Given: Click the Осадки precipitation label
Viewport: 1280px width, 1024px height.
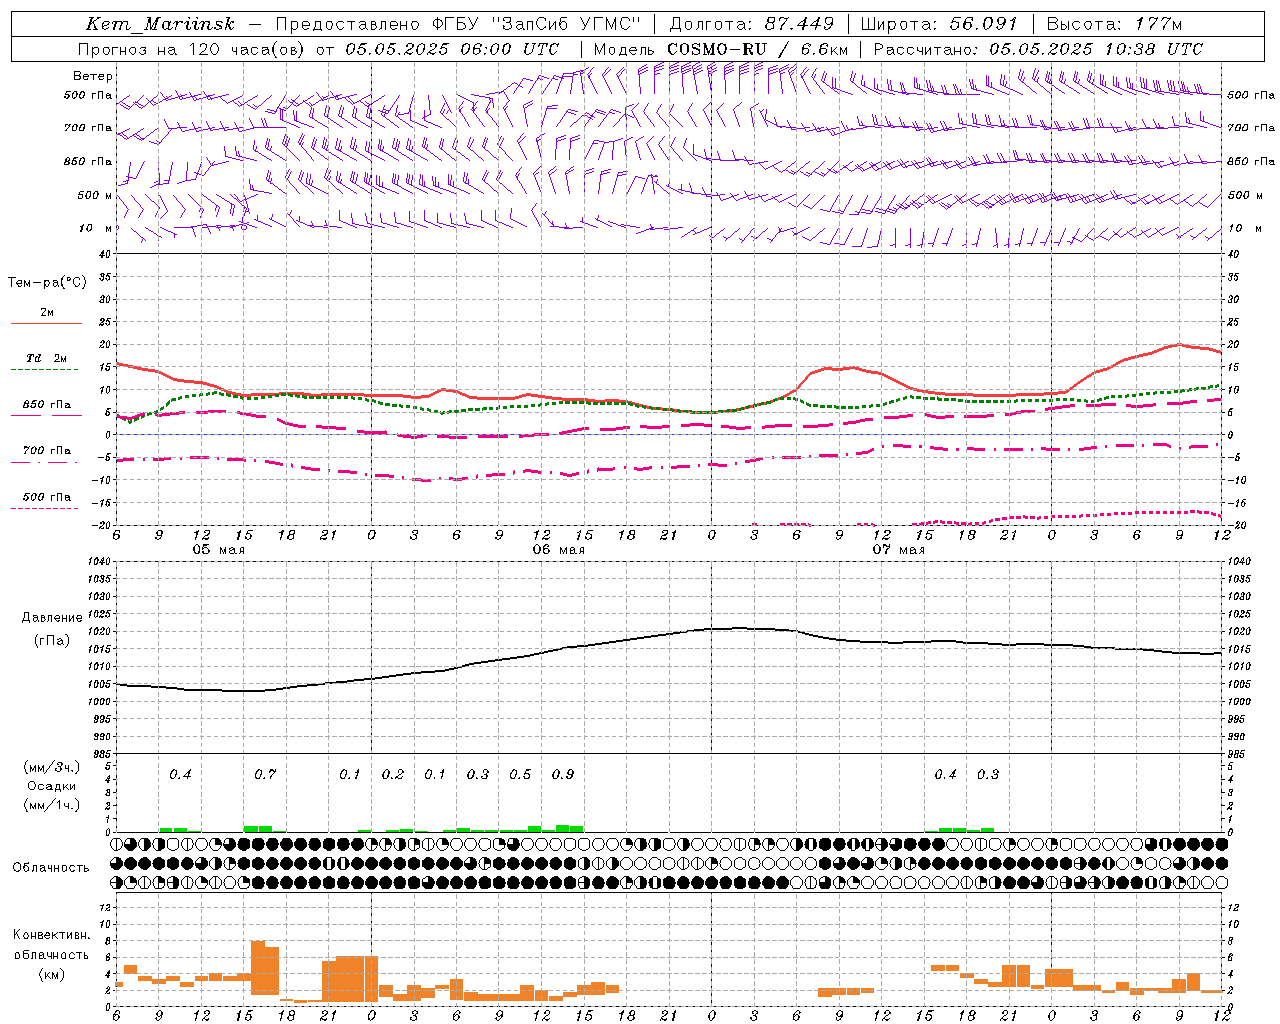Looking at the screenshot, I should [52, 786].
